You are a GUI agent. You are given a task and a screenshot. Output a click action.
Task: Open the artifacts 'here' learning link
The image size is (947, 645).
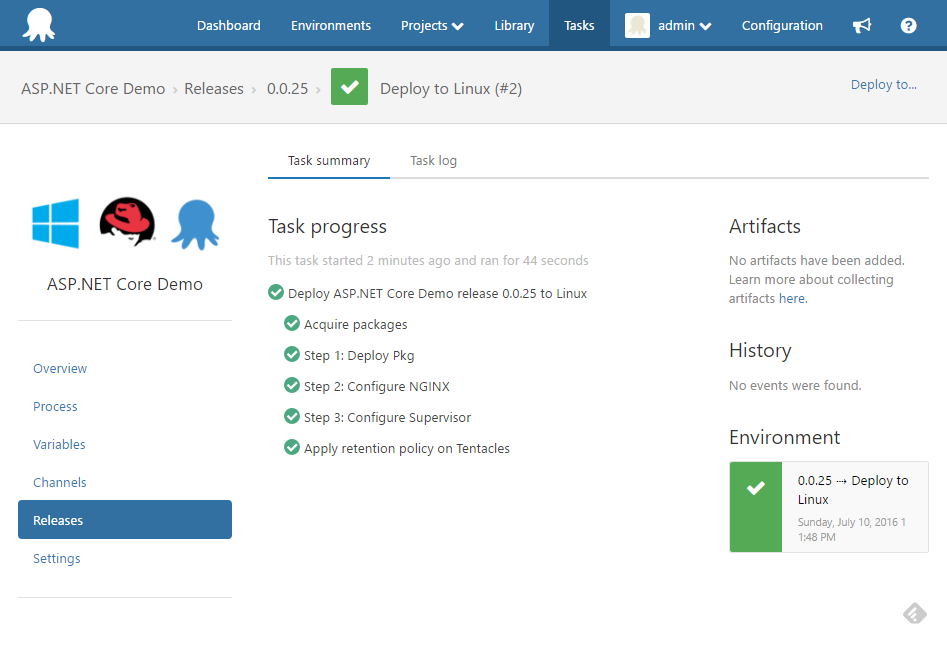pyautogui.click(x=792, y=297)
